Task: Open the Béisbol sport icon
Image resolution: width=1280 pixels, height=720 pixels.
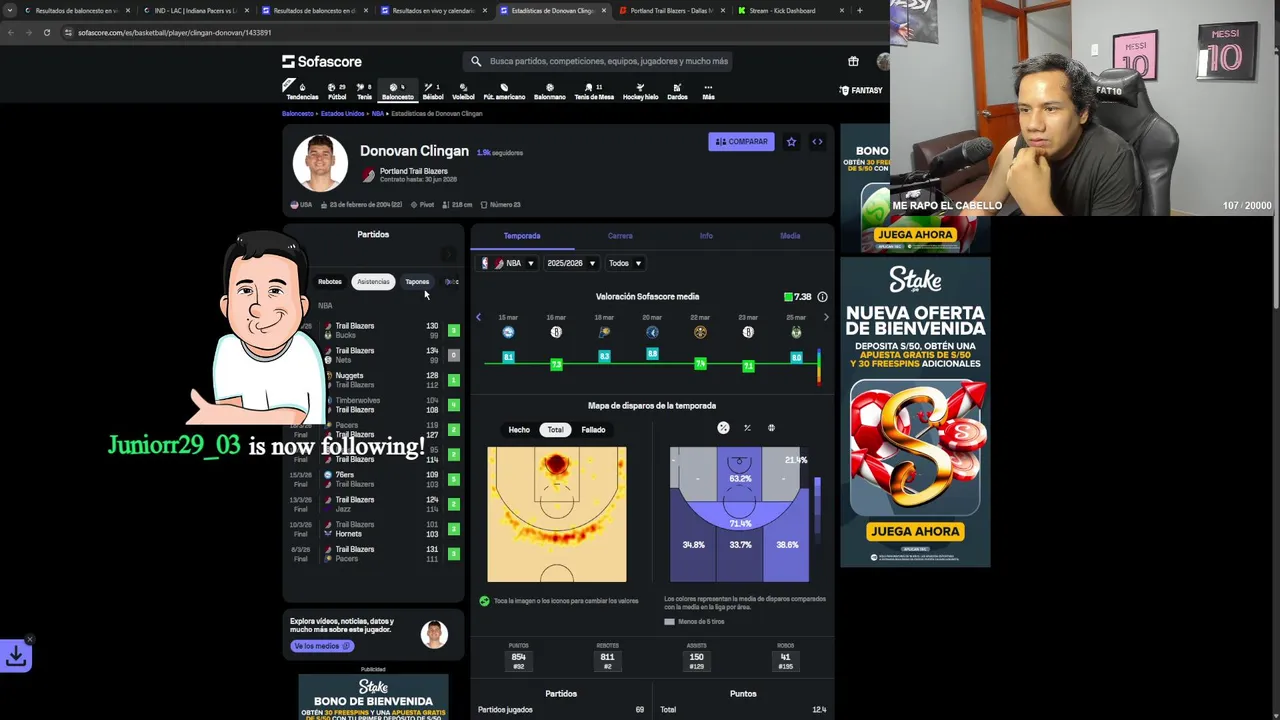Action: [433, 91]
